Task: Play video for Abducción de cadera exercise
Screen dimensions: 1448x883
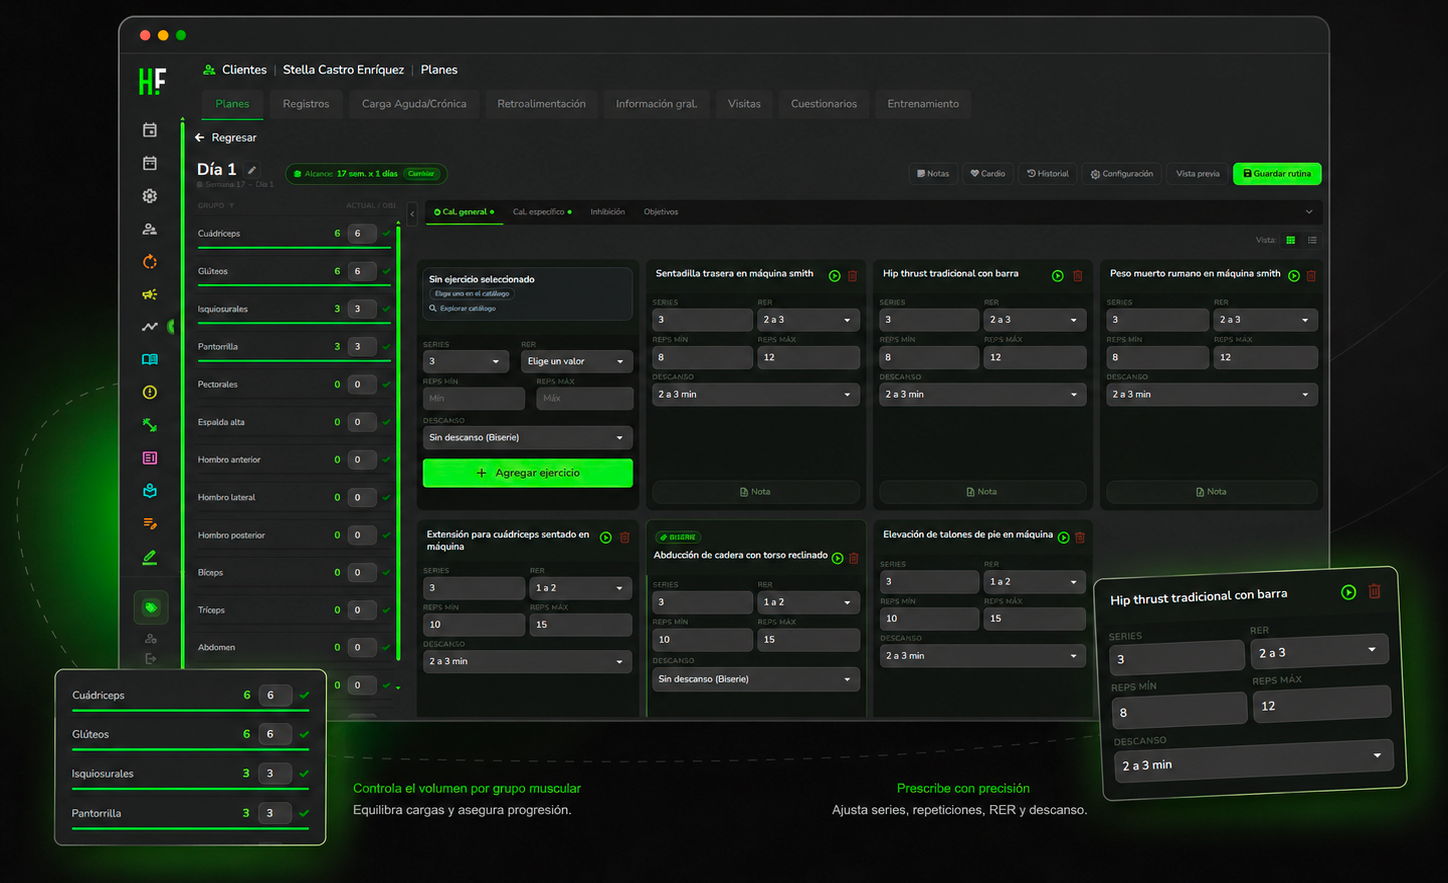Action: 838,558
